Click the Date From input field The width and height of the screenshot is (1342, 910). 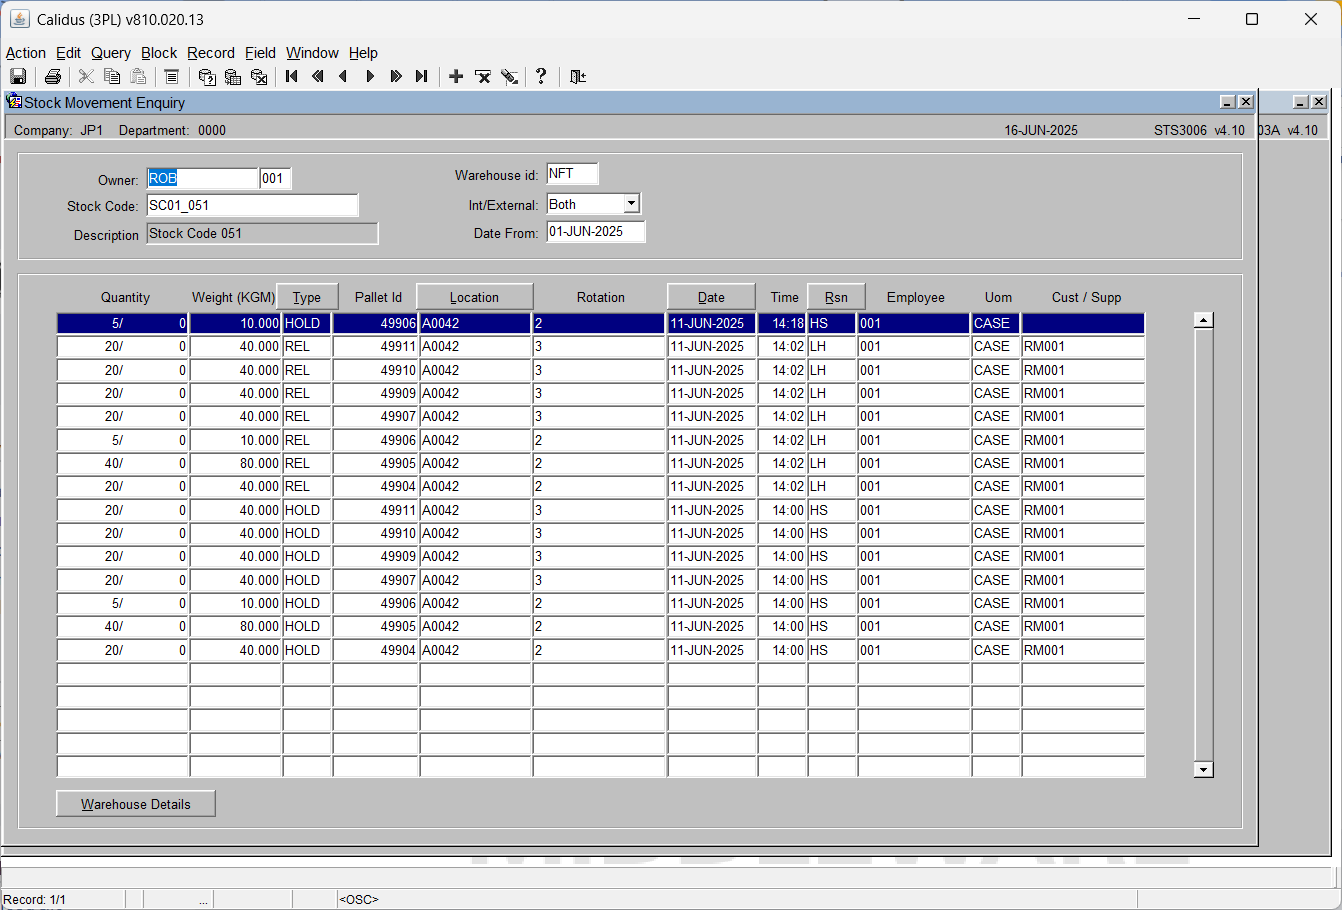596,232
